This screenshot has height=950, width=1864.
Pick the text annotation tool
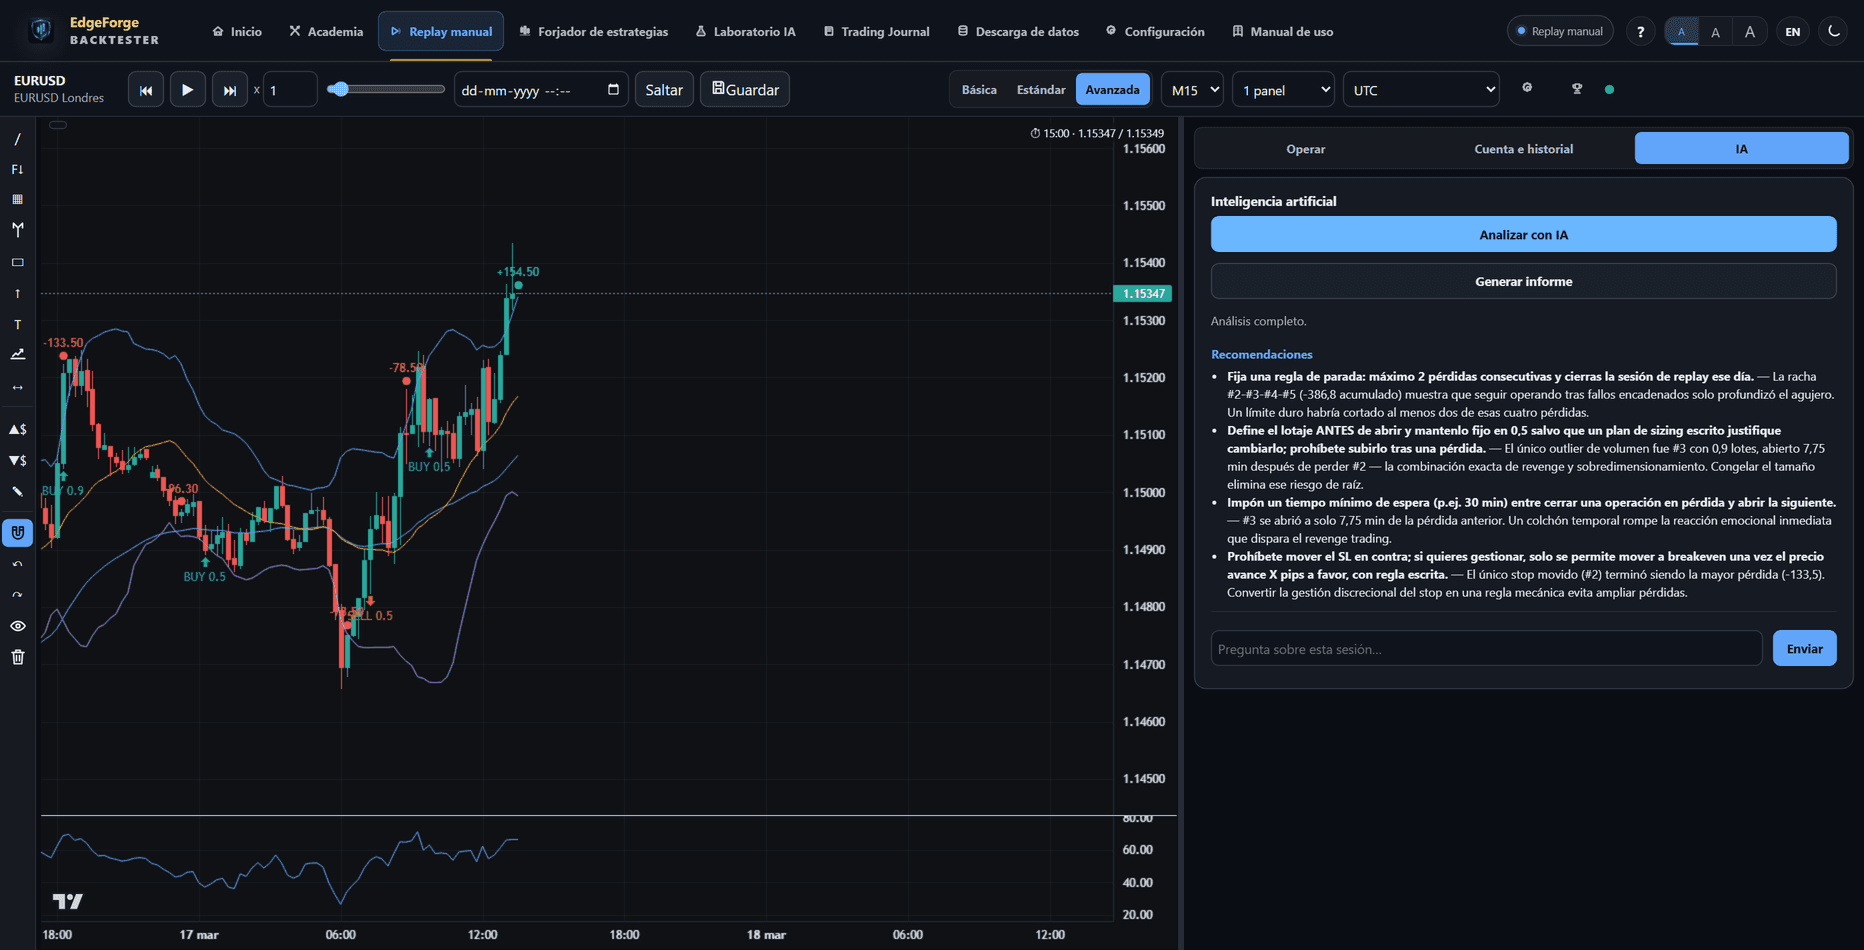pyautogui.click(x=18, y=324)
